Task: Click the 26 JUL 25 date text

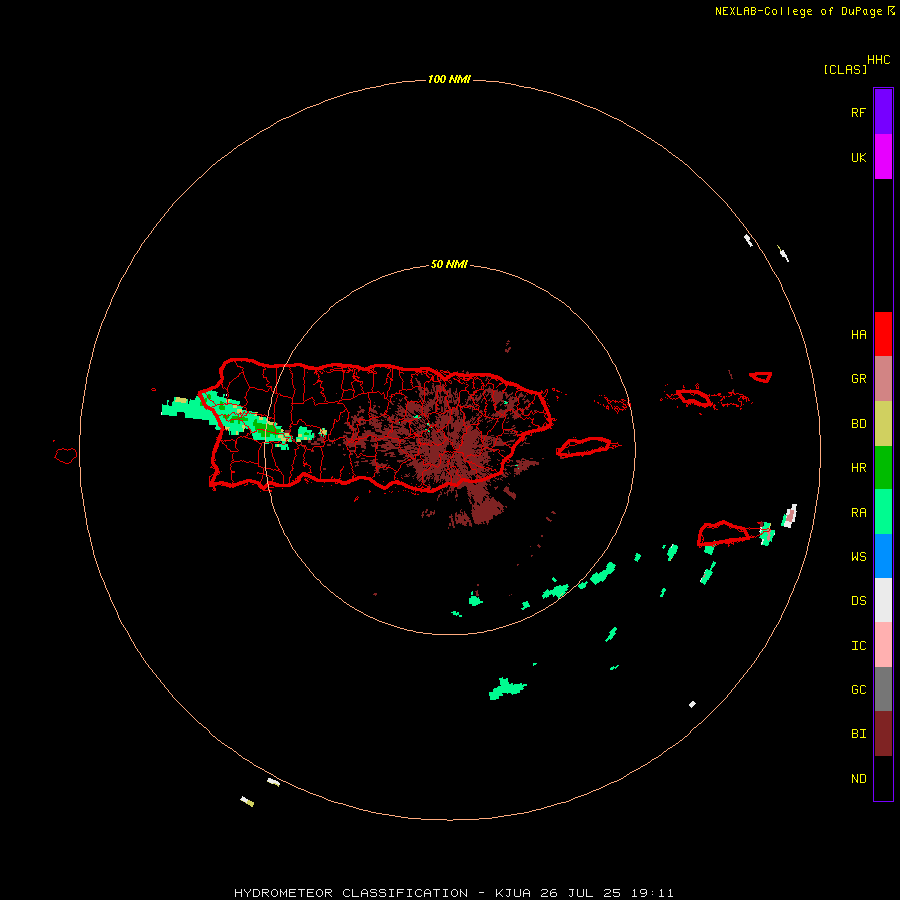Action: pyautogui.click(x=579, y=893)
